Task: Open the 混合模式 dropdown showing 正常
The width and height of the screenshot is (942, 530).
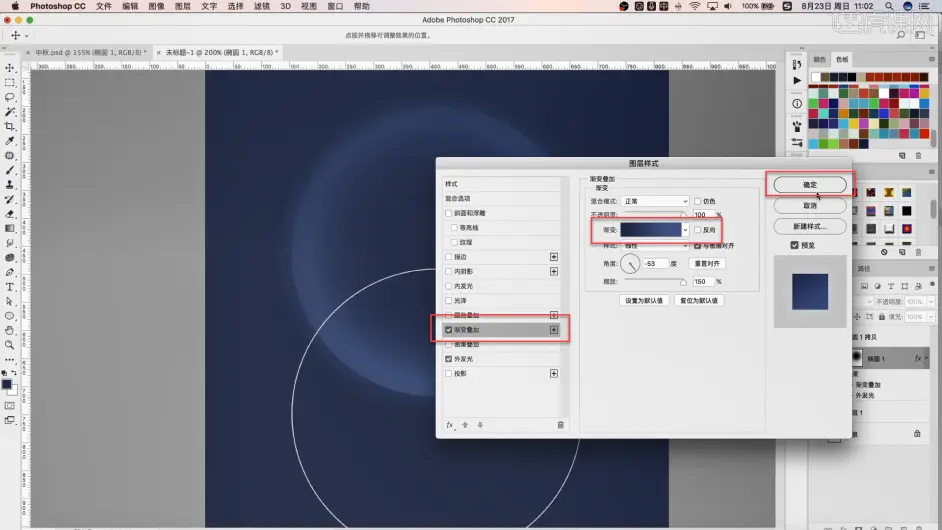Action: pyautogui.click(x=655, y=201)
